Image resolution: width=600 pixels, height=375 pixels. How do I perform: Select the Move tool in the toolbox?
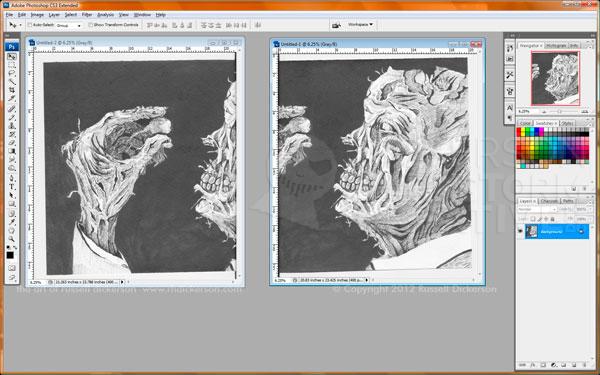click(x=12, y=57)
